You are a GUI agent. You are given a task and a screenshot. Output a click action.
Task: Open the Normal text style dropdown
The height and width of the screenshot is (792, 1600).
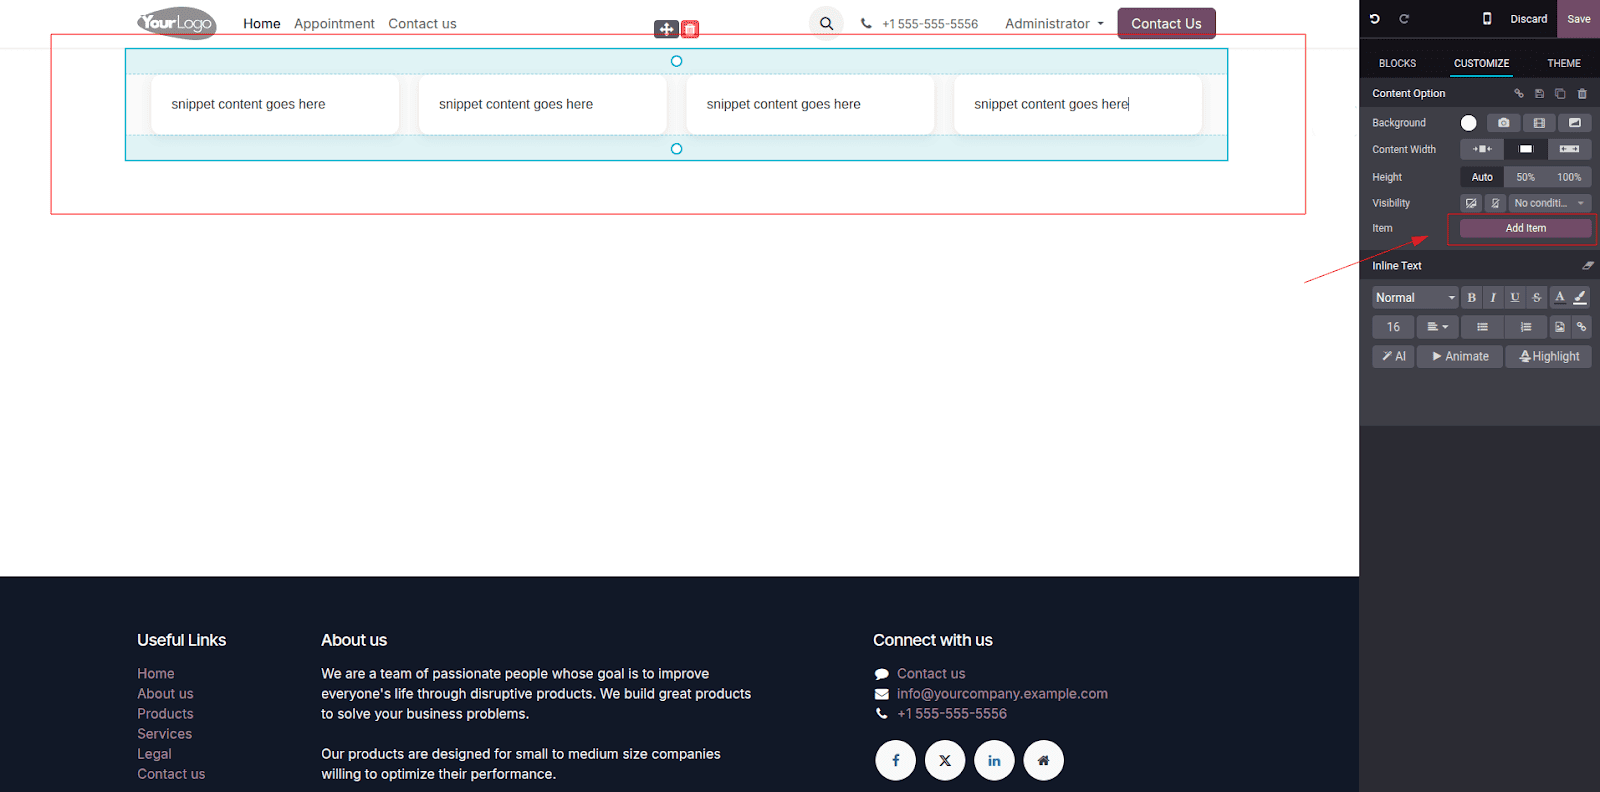pyautogui.click(x=1415, y=298)
